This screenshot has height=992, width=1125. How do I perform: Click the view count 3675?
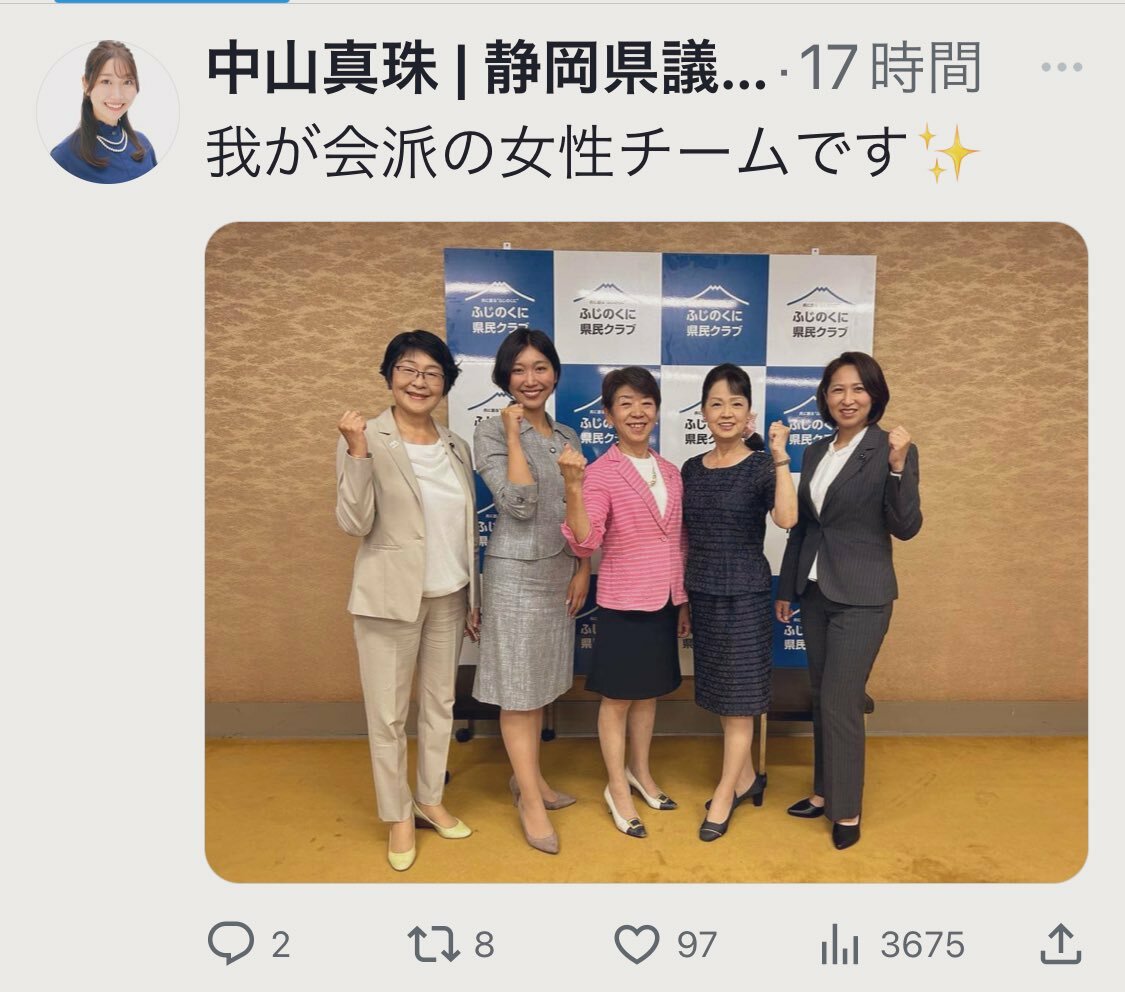pos(923,945)
